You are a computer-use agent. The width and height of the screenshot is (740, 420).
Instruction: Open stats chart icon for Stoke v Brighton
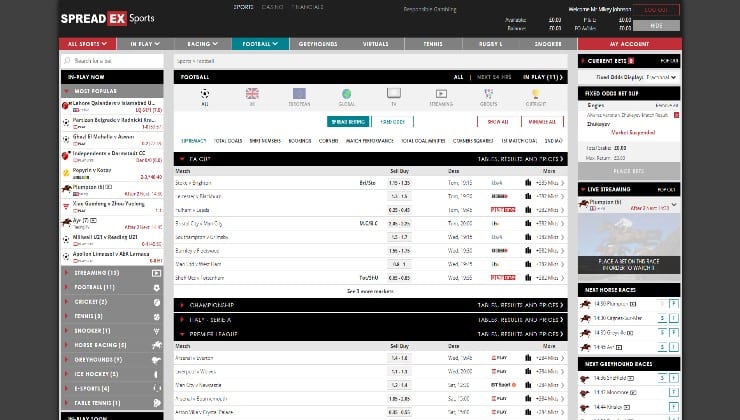point(528,183)
